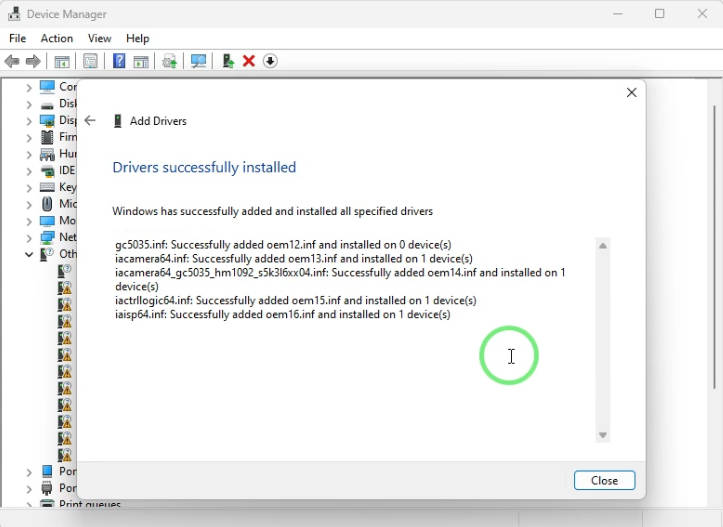Click the 'iacamera64.inf' oem13 result line
This screenshot has height=527, width=723.
pyautogui.click(x=294, y=258)
